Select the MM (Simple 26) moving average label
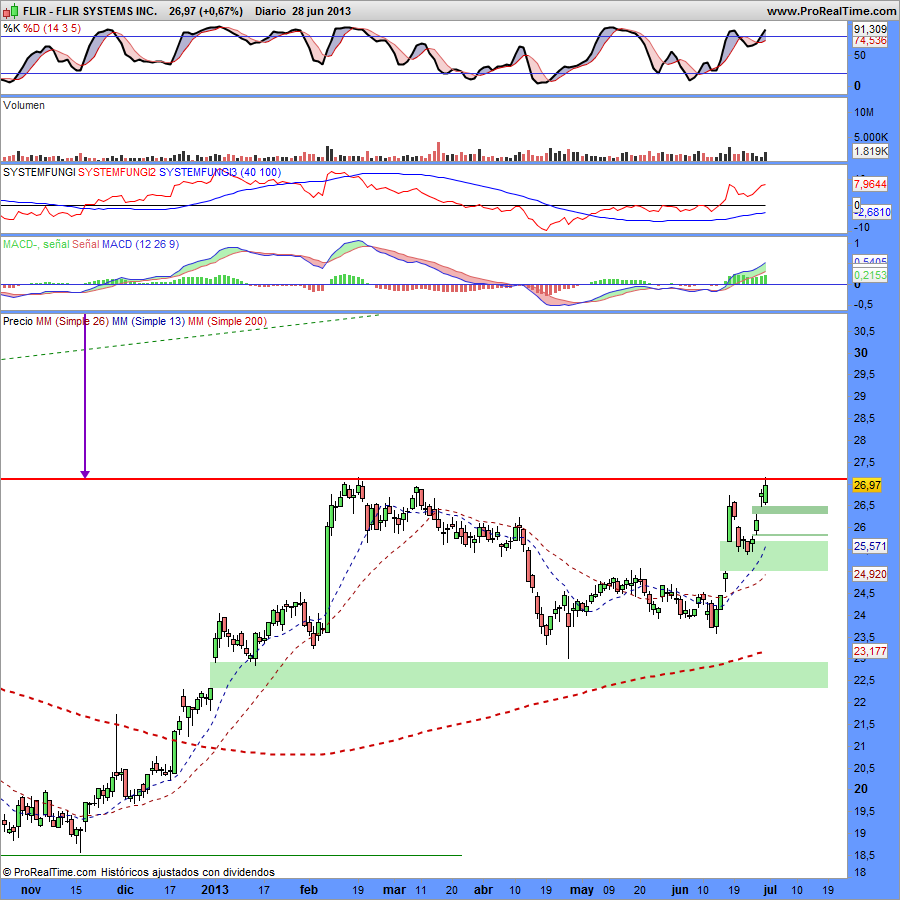The height and width of the screenshot is (900, 900). [x=72, y=321]
